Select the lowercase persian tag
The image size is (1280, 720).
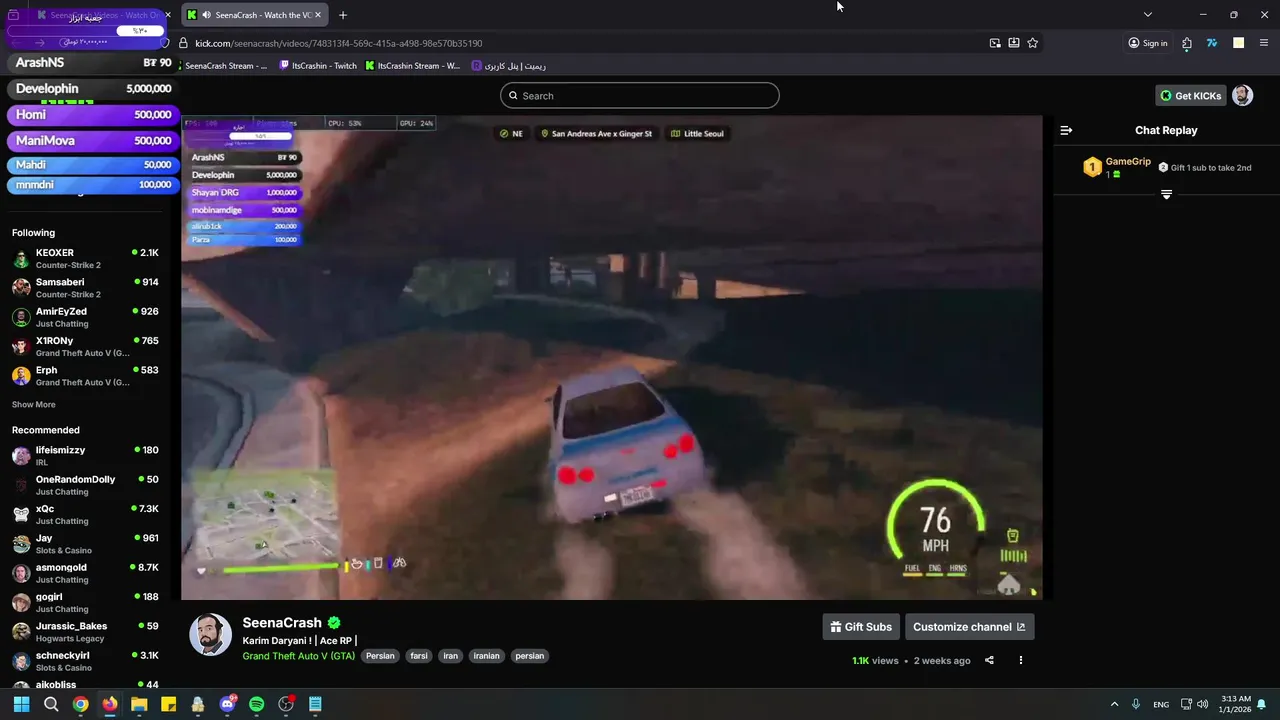(529, 656)
